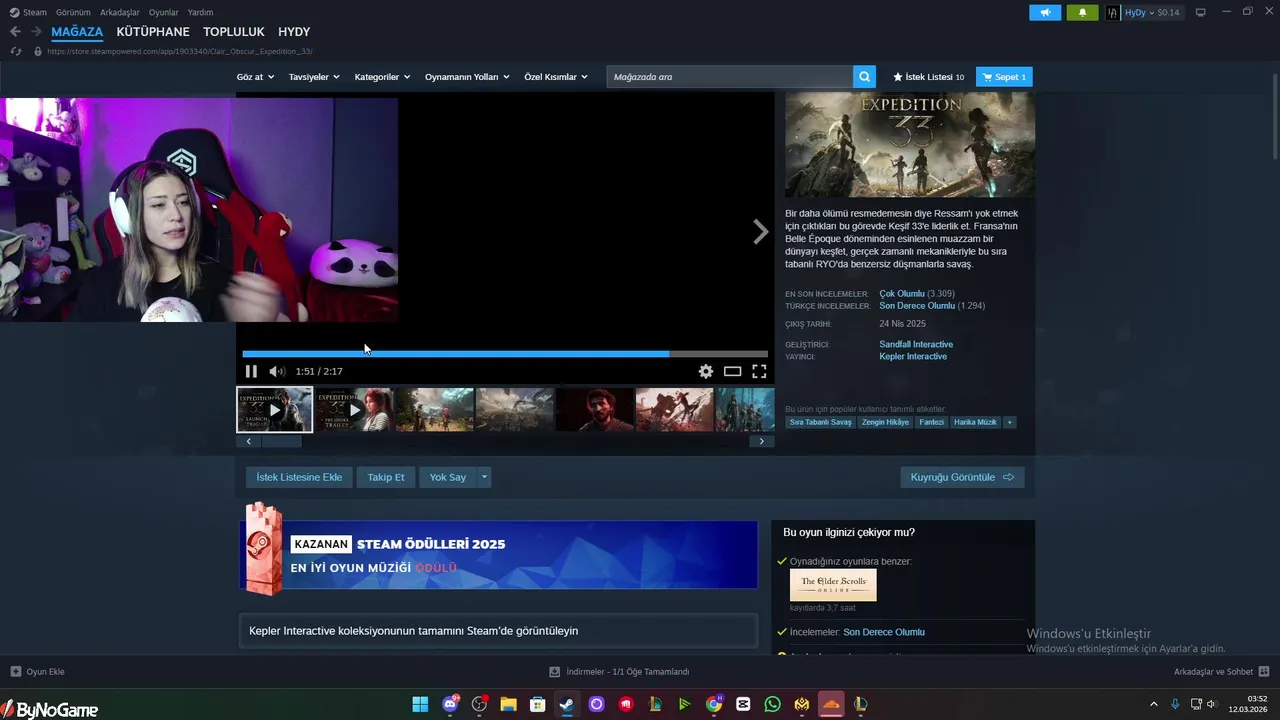Toggle theater mode icon on video player
1280x720 pixels.
pos(732,371)
